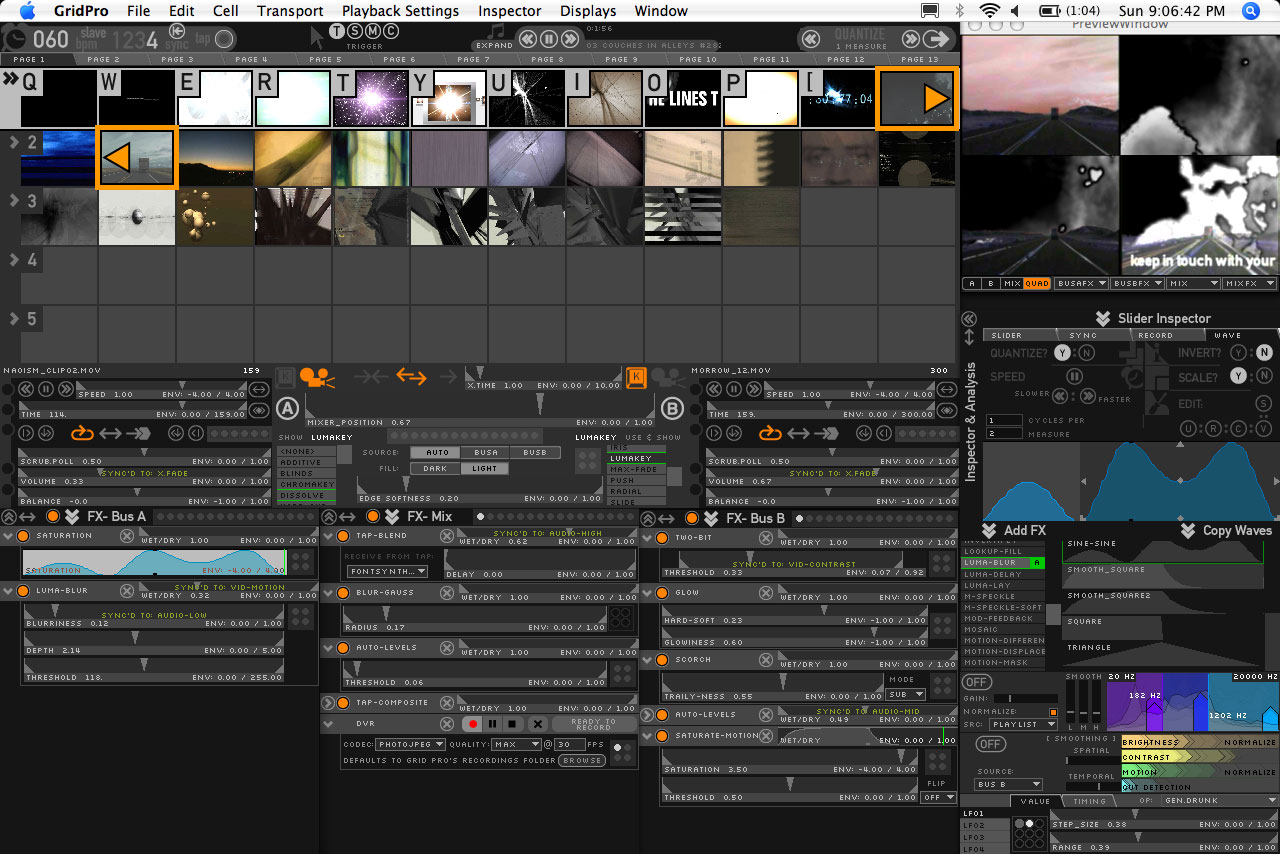Toggle the FX- Bus A orange enable dot
Screen dimensions: 1280x854
(53, 516)
